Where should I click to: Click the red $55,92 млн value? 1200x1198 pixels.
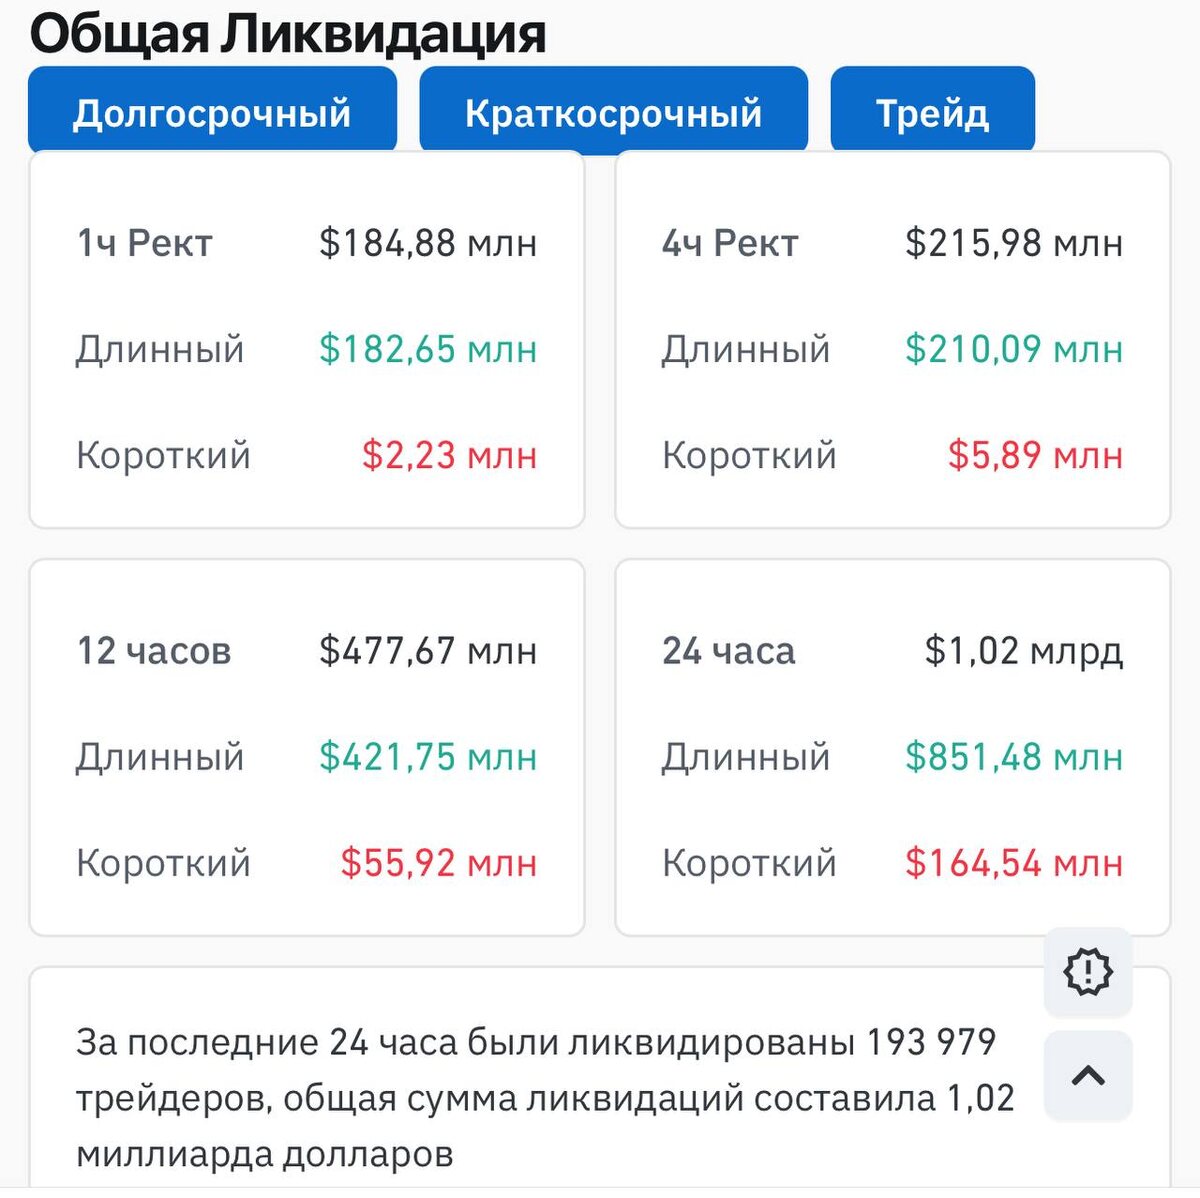(438, 863)
